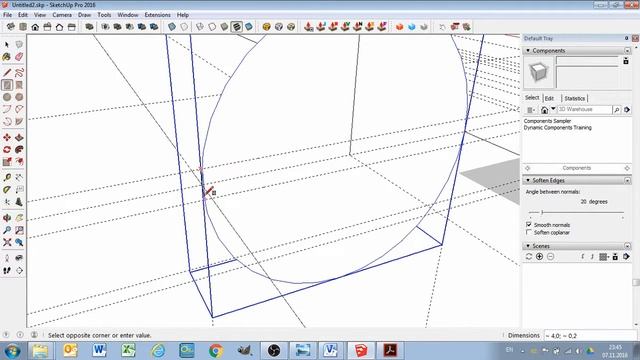This screenshot has width=640, height=360.
Task: Open Components Sampler collection
Action: pos(547,121)
